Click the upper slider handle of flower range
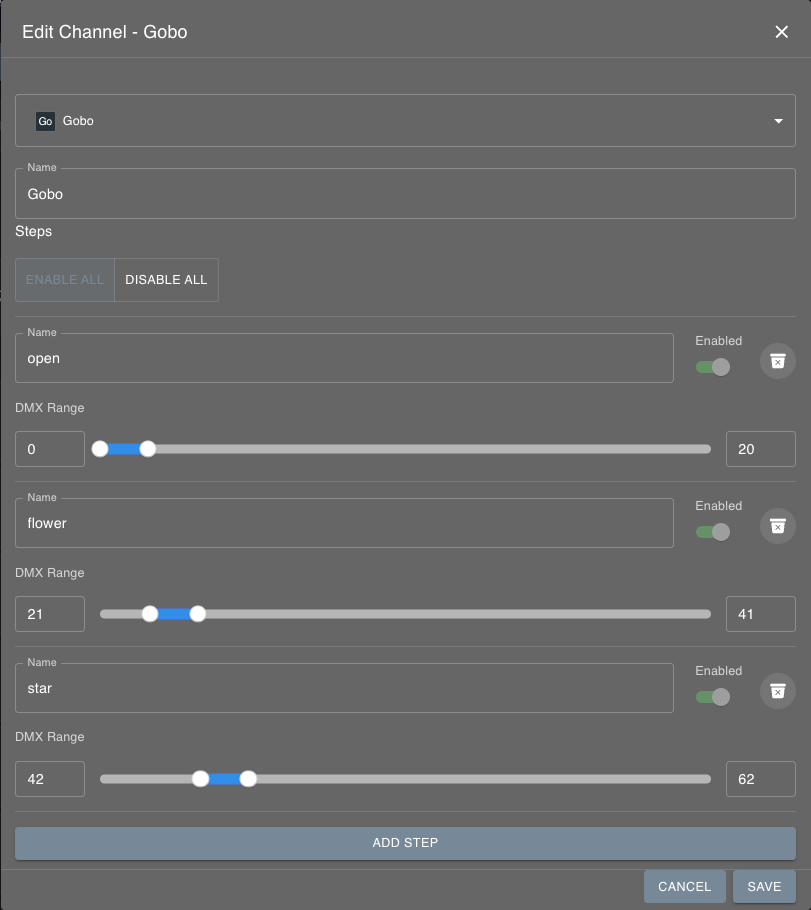This screenshot has width=811, height=910. pyautogui.click(x=197, y=613)
